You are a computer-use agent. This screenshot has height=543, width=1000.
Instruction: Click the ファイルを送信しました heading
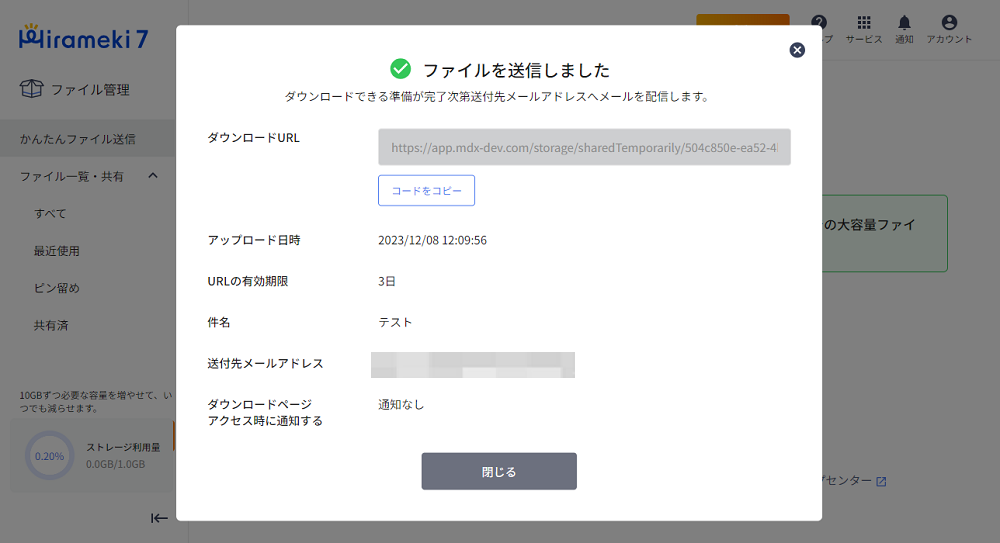[517, 70]
